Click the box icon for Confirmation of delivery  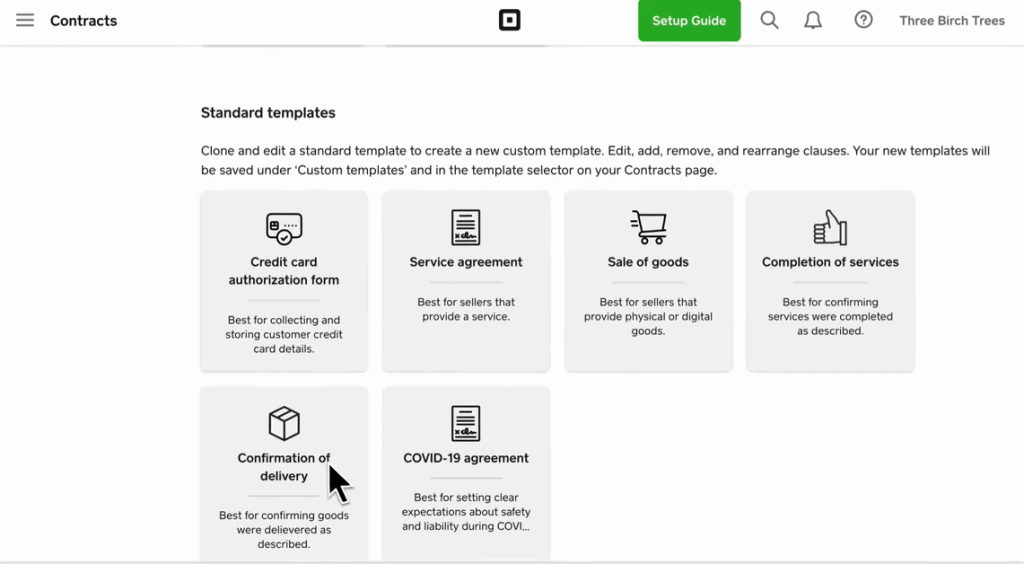[284, 423]
